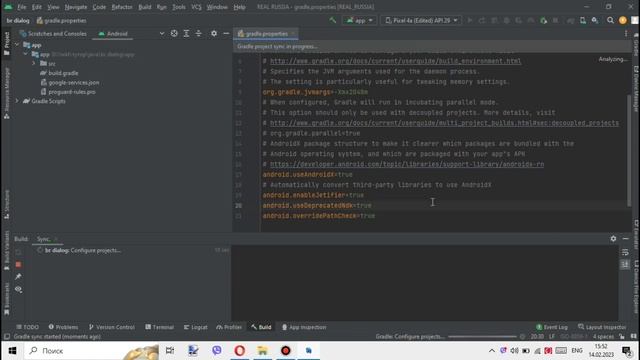Open the project view chevron dropdown

tap(162, 34)
